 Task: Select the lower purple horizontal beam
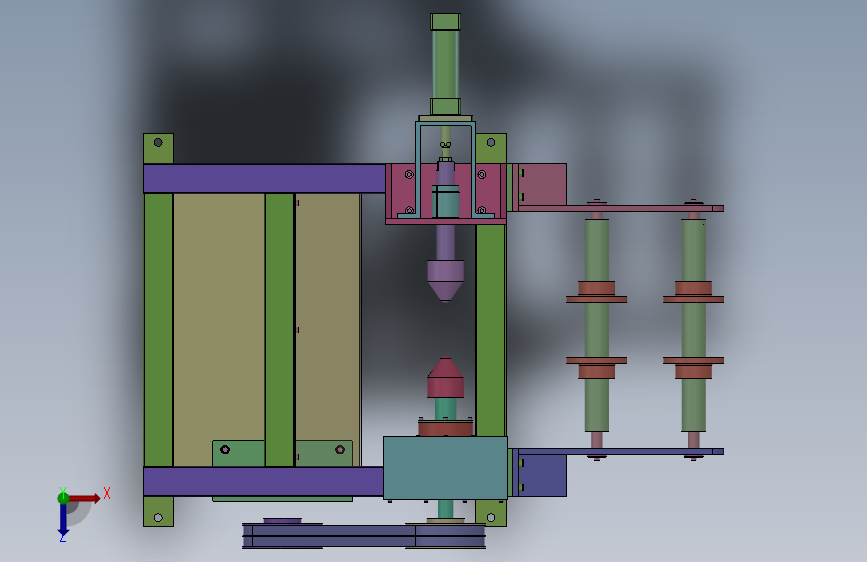click(263, 481)
